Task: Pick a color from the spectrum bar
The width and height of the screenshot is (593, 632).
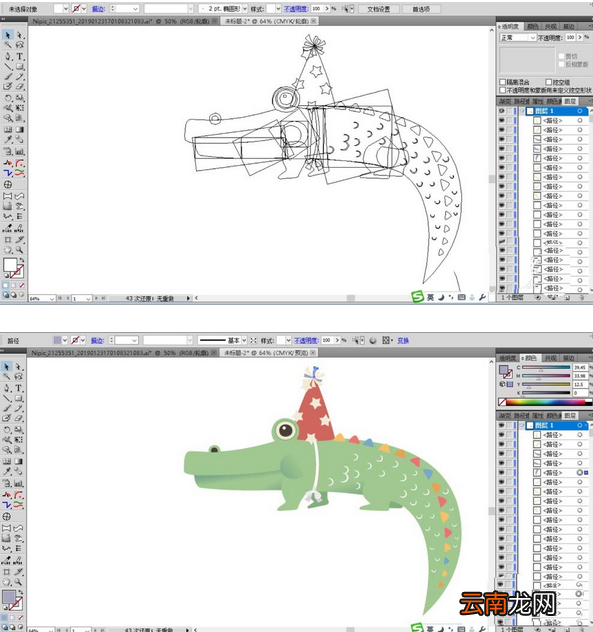Action: pyautogui.click(x=546, y=402)
